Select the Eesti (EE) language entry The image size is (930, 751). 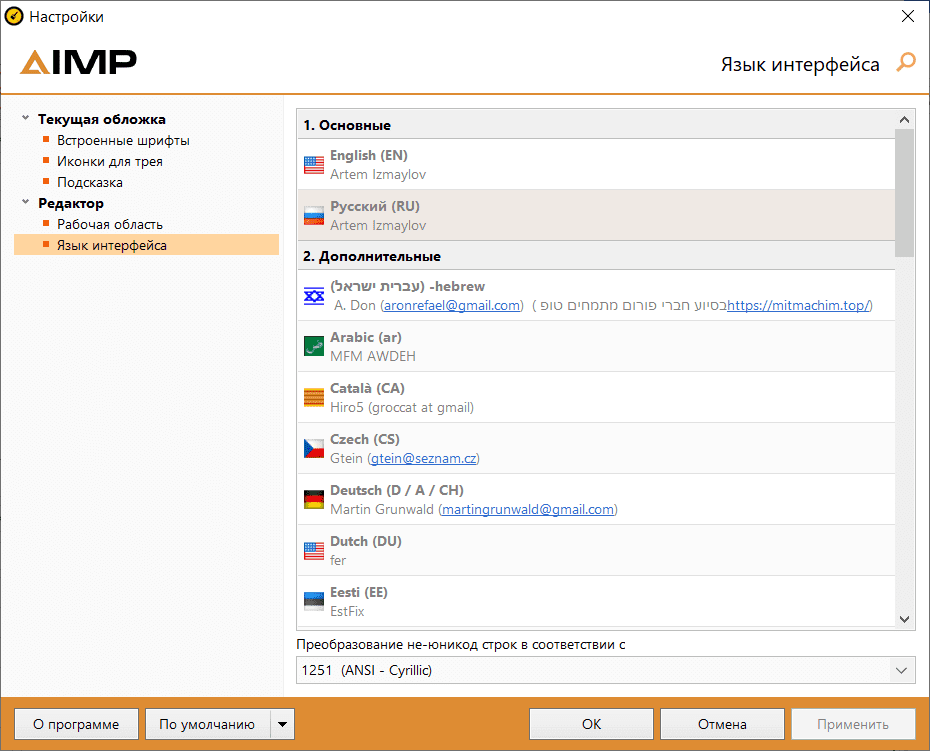[x=596, y=602]
